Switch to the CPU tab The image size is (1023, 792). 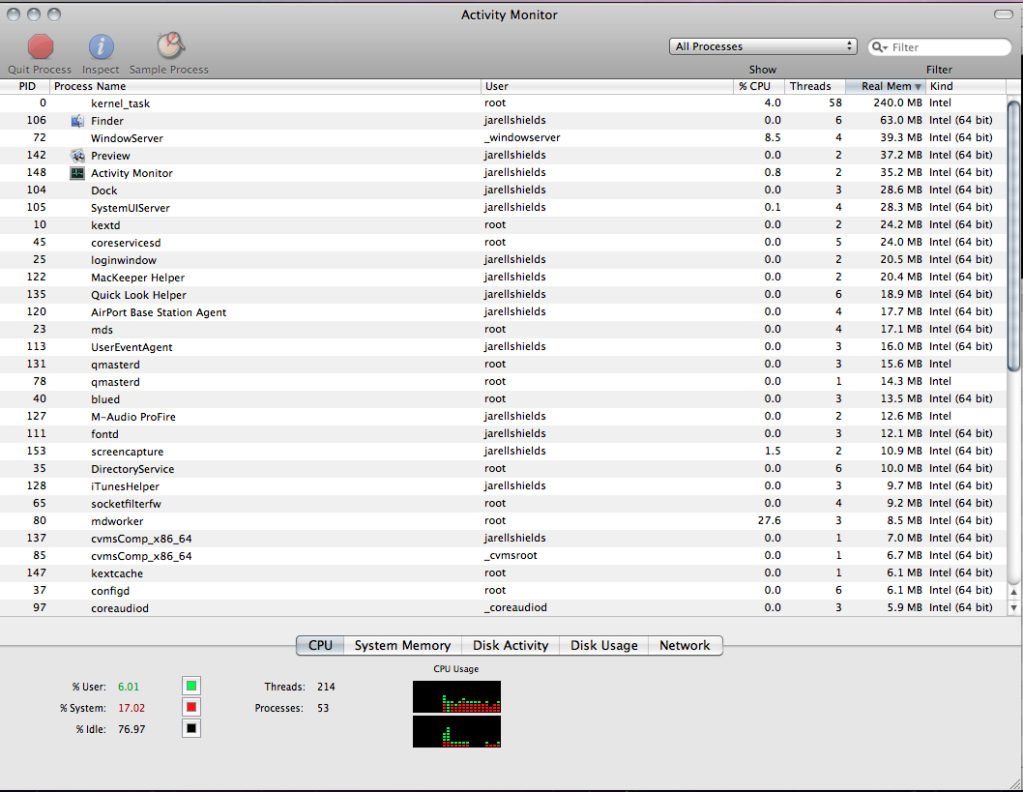(x=320, y=645)
